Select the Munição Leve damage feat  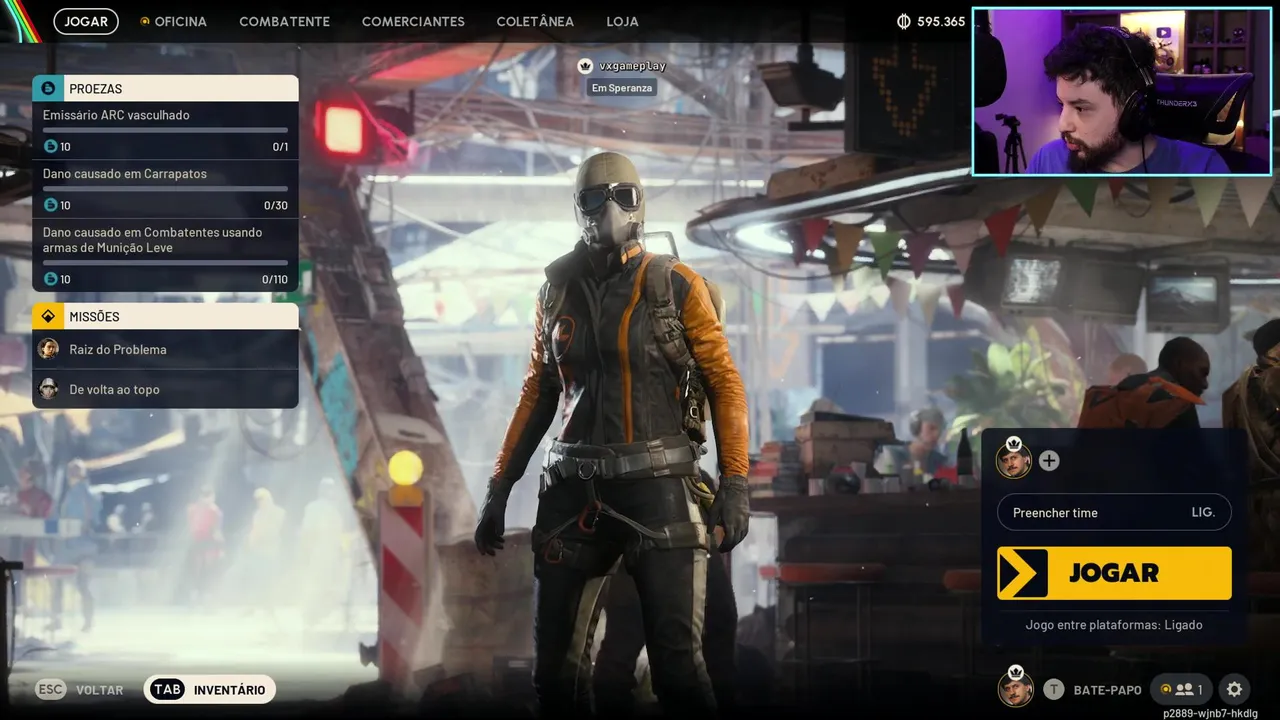pos(165,255)
